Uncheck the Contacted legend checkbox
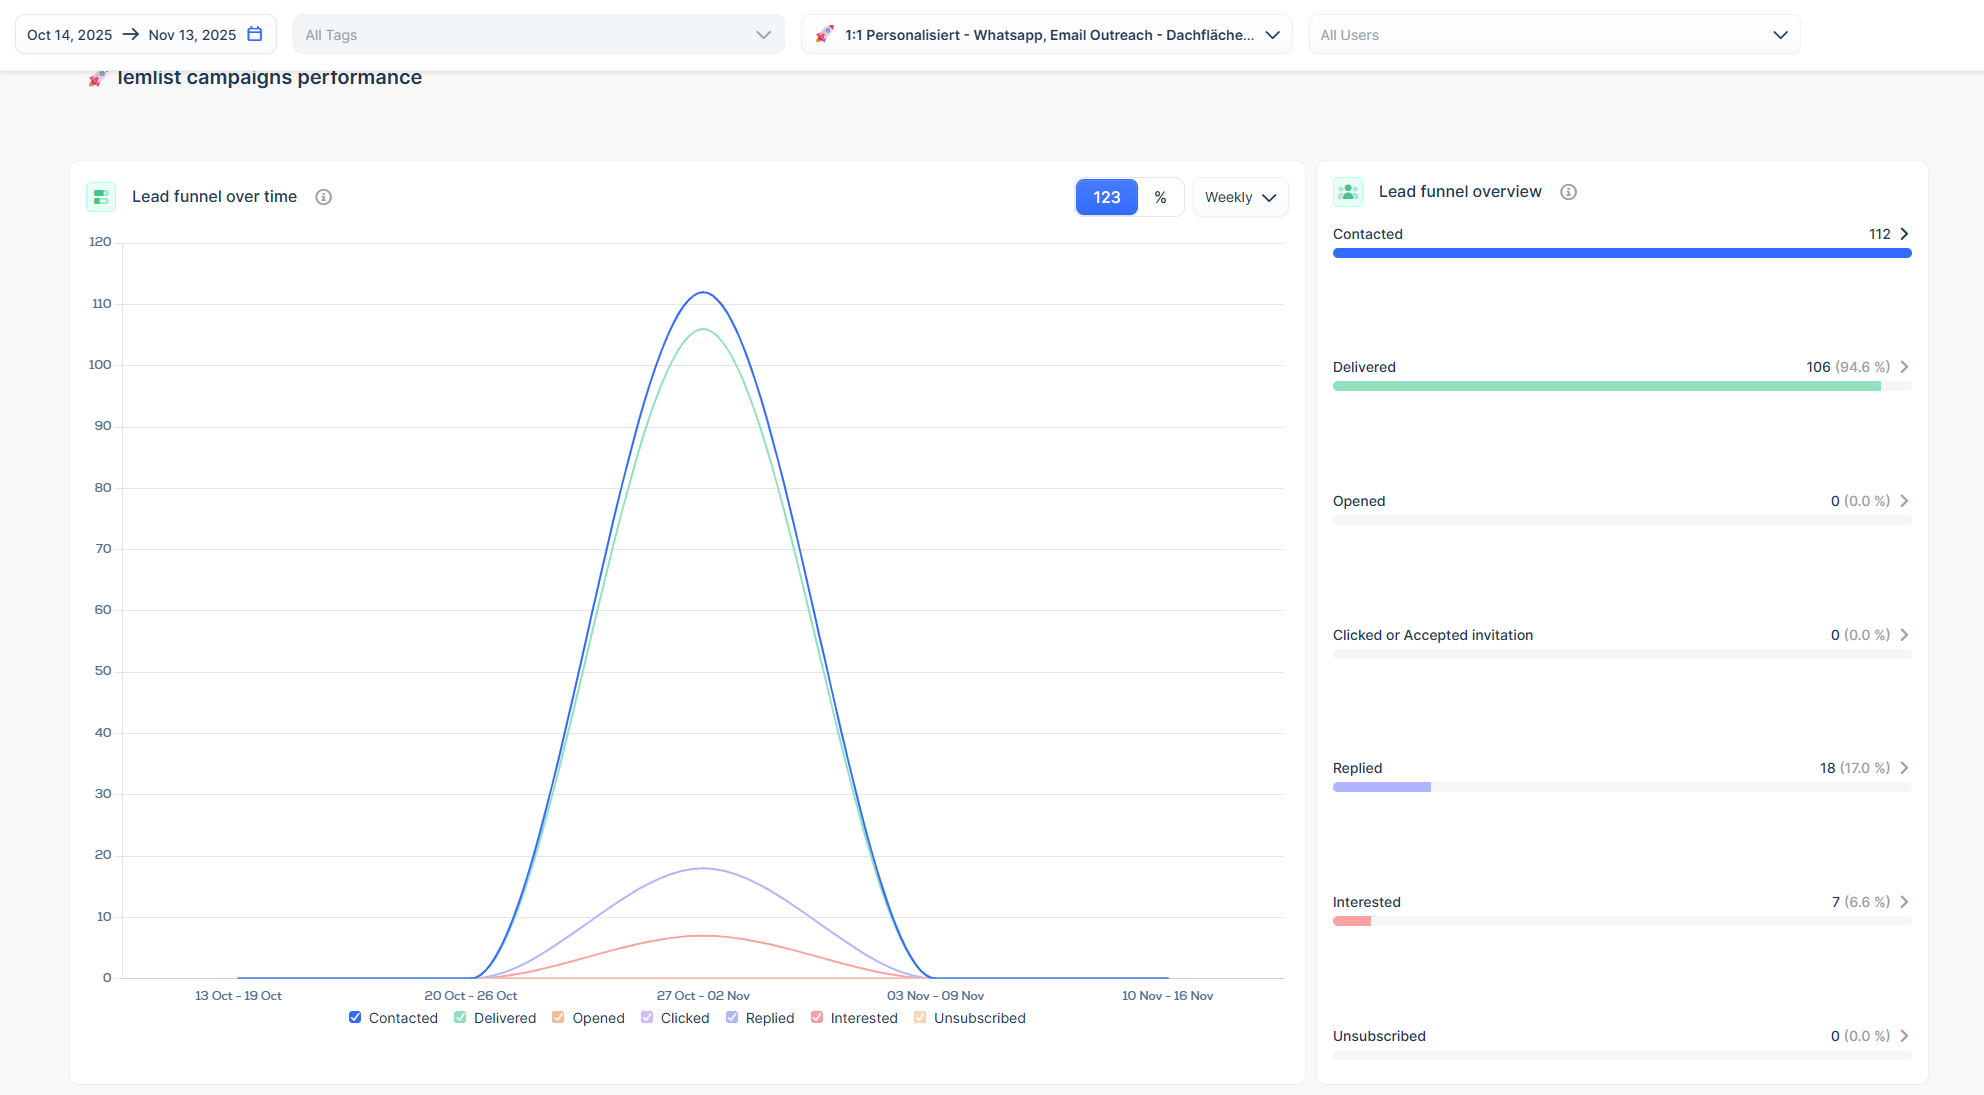This screenshot has width=1984, height=1095. 355,1017
